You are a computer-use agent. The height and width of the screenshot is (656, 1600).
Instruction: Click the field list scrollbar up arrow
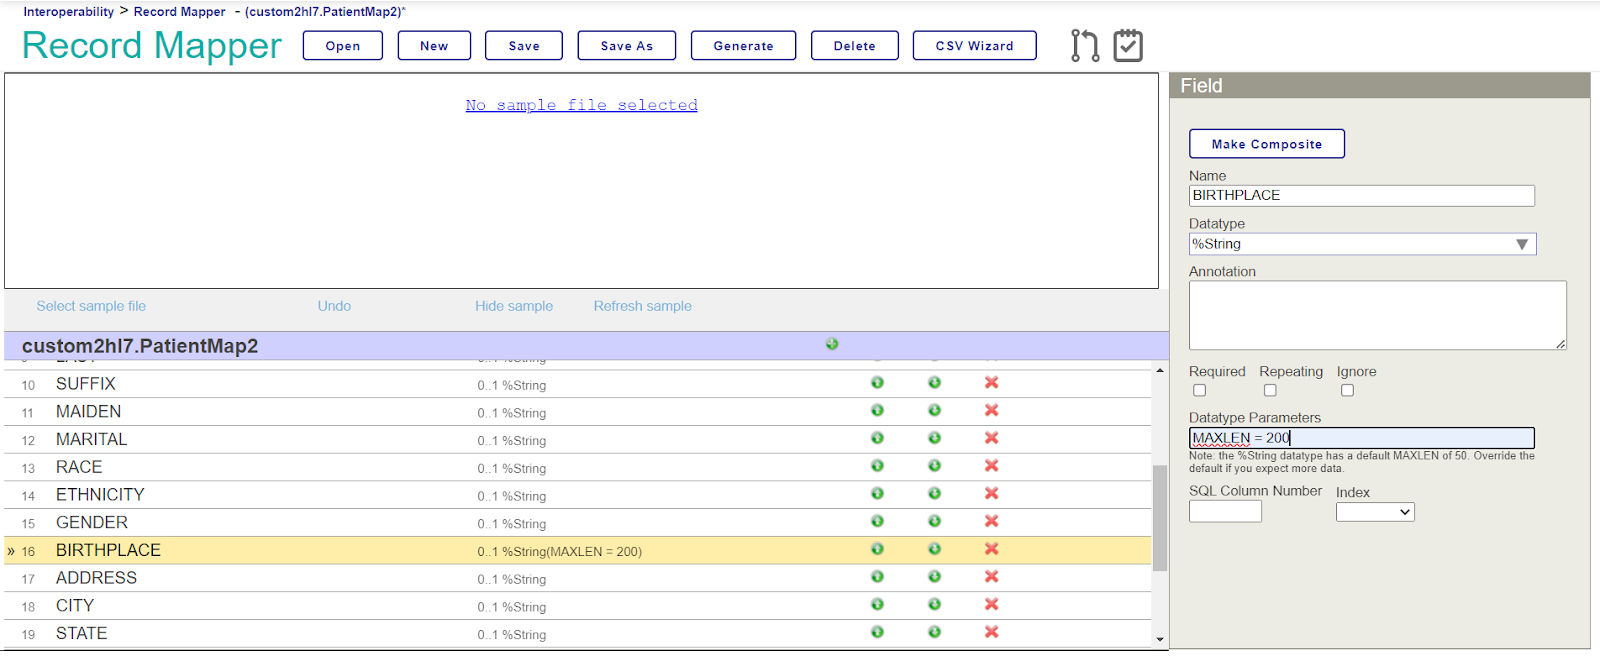tap(1160, 371)
